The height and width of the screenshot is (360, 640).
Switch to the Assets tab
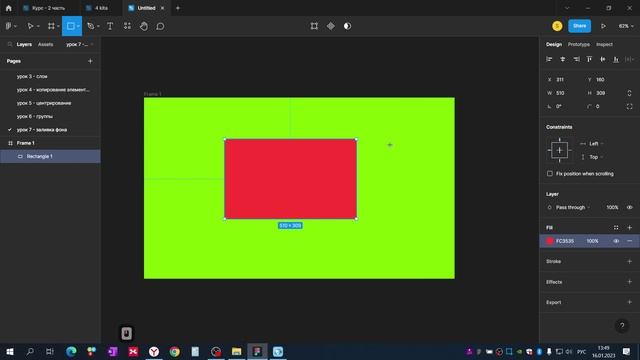[45, 44]
